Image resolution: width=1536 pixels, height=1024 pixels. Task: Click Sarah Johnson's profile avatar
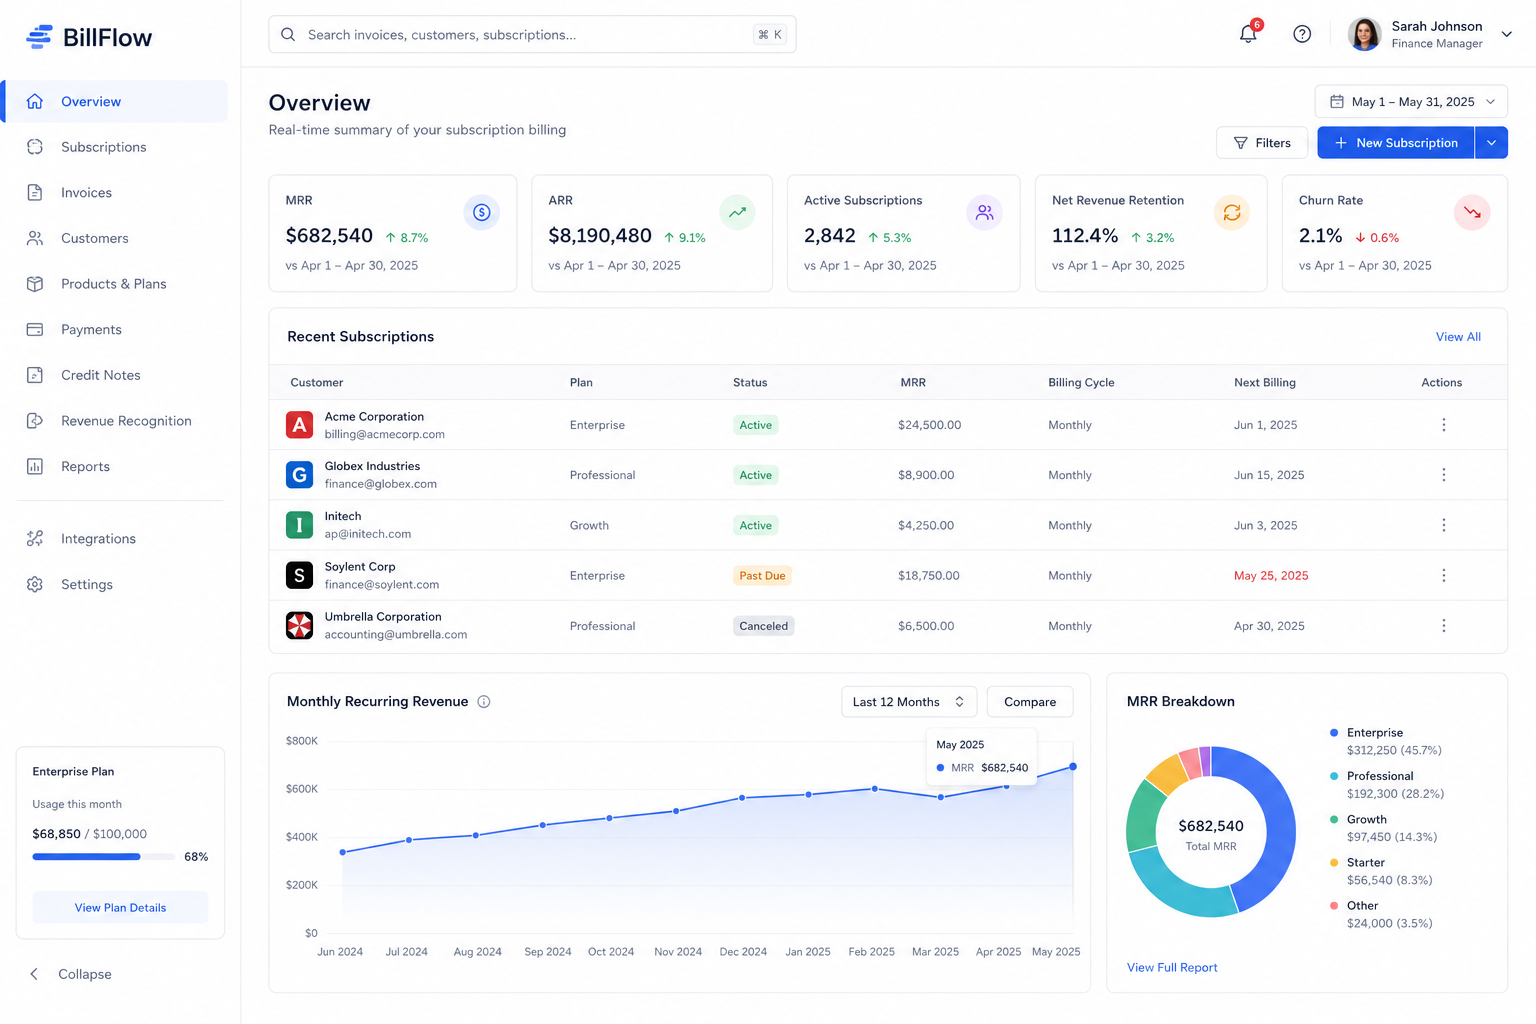1364,34
